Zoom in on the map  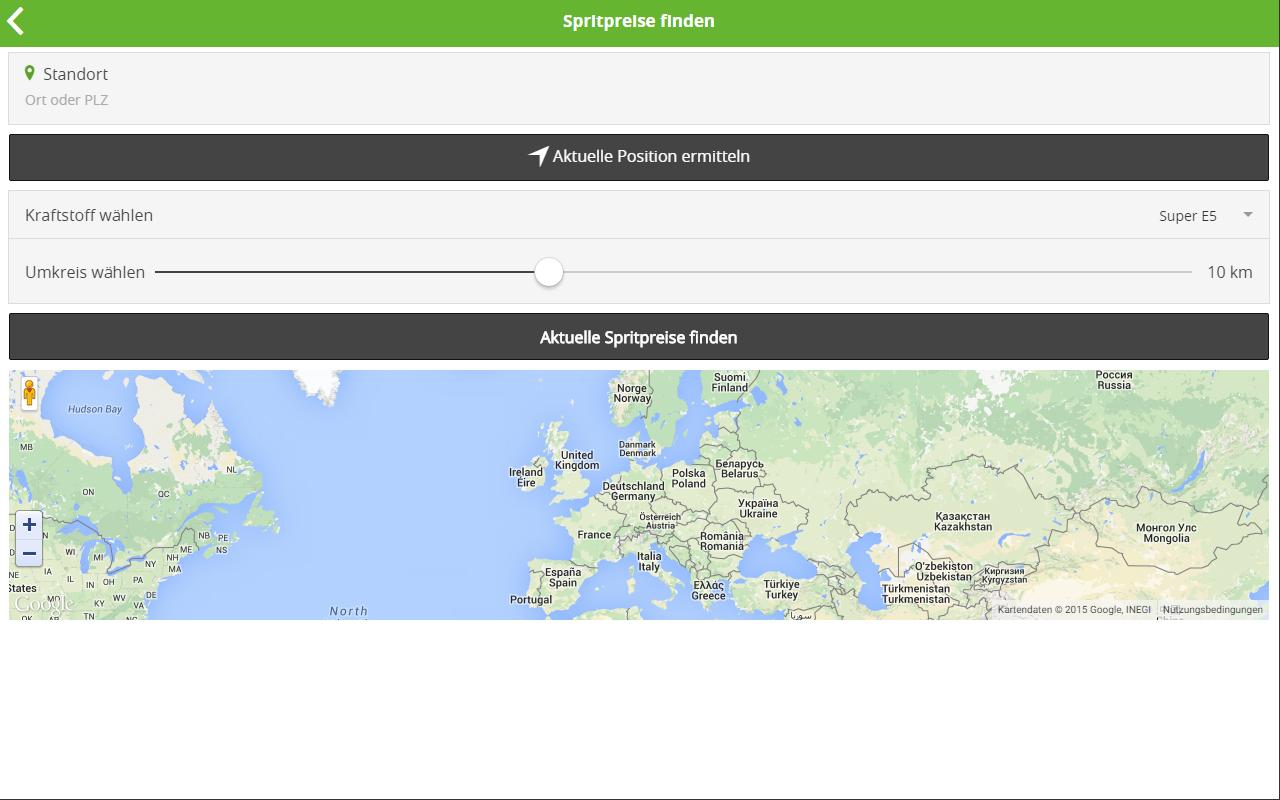[x=29, y=525]
